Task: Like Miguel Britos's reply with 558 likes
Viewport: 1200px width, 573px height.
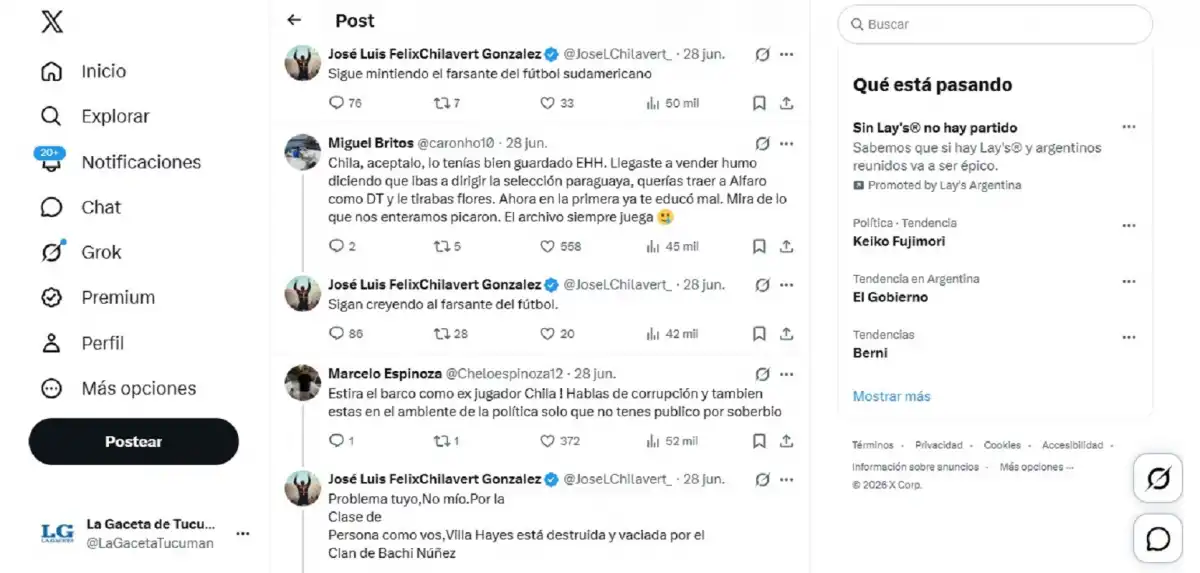Action: [562, 246]
